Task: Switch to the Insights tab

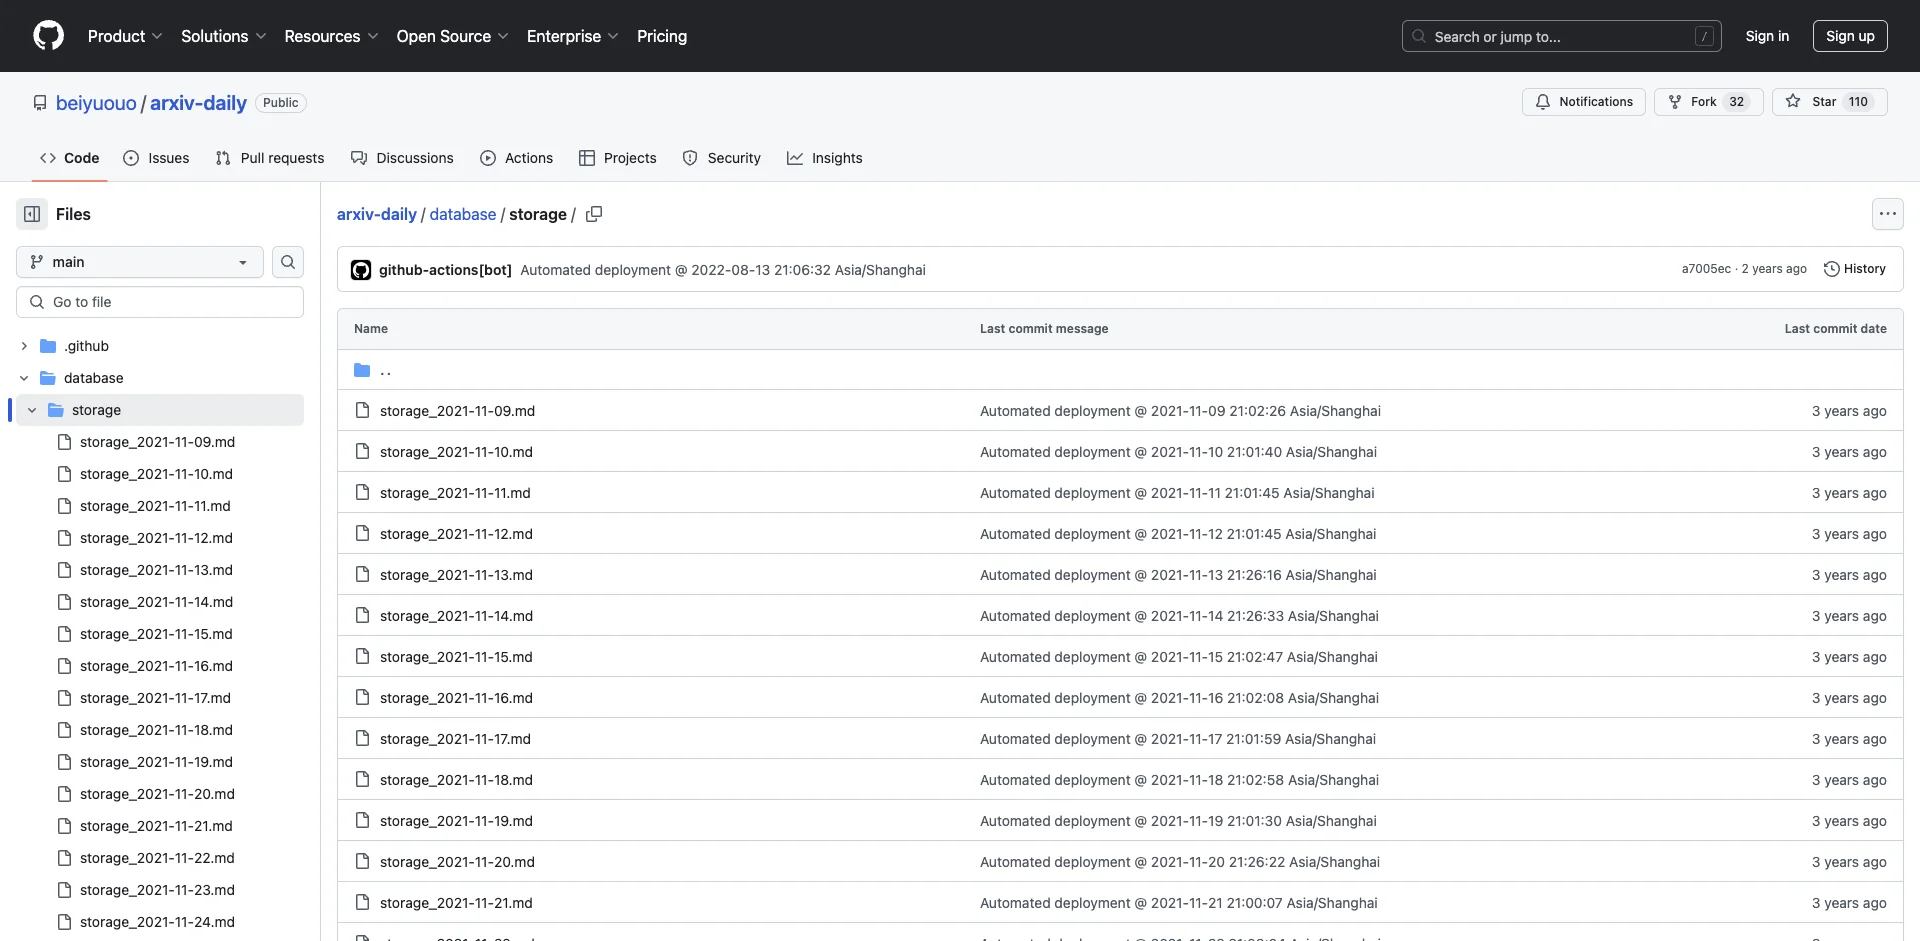Action: [x=824, y=158]
